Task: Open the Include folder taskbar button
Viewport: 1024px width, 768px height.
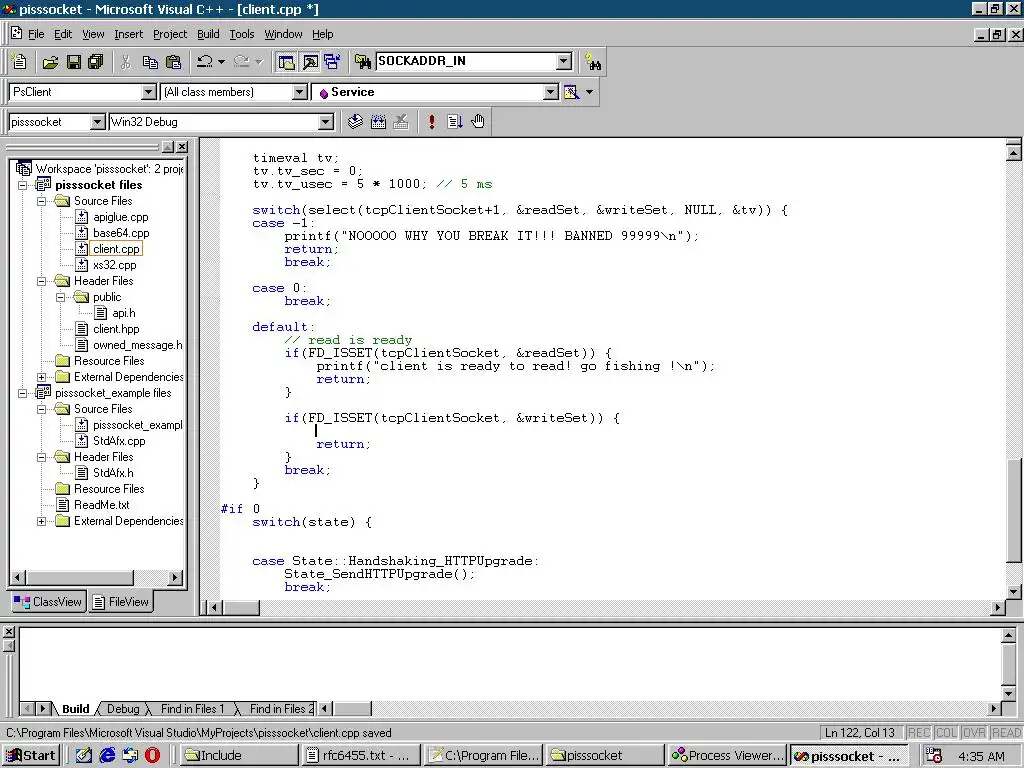Action: pos(238,756)
